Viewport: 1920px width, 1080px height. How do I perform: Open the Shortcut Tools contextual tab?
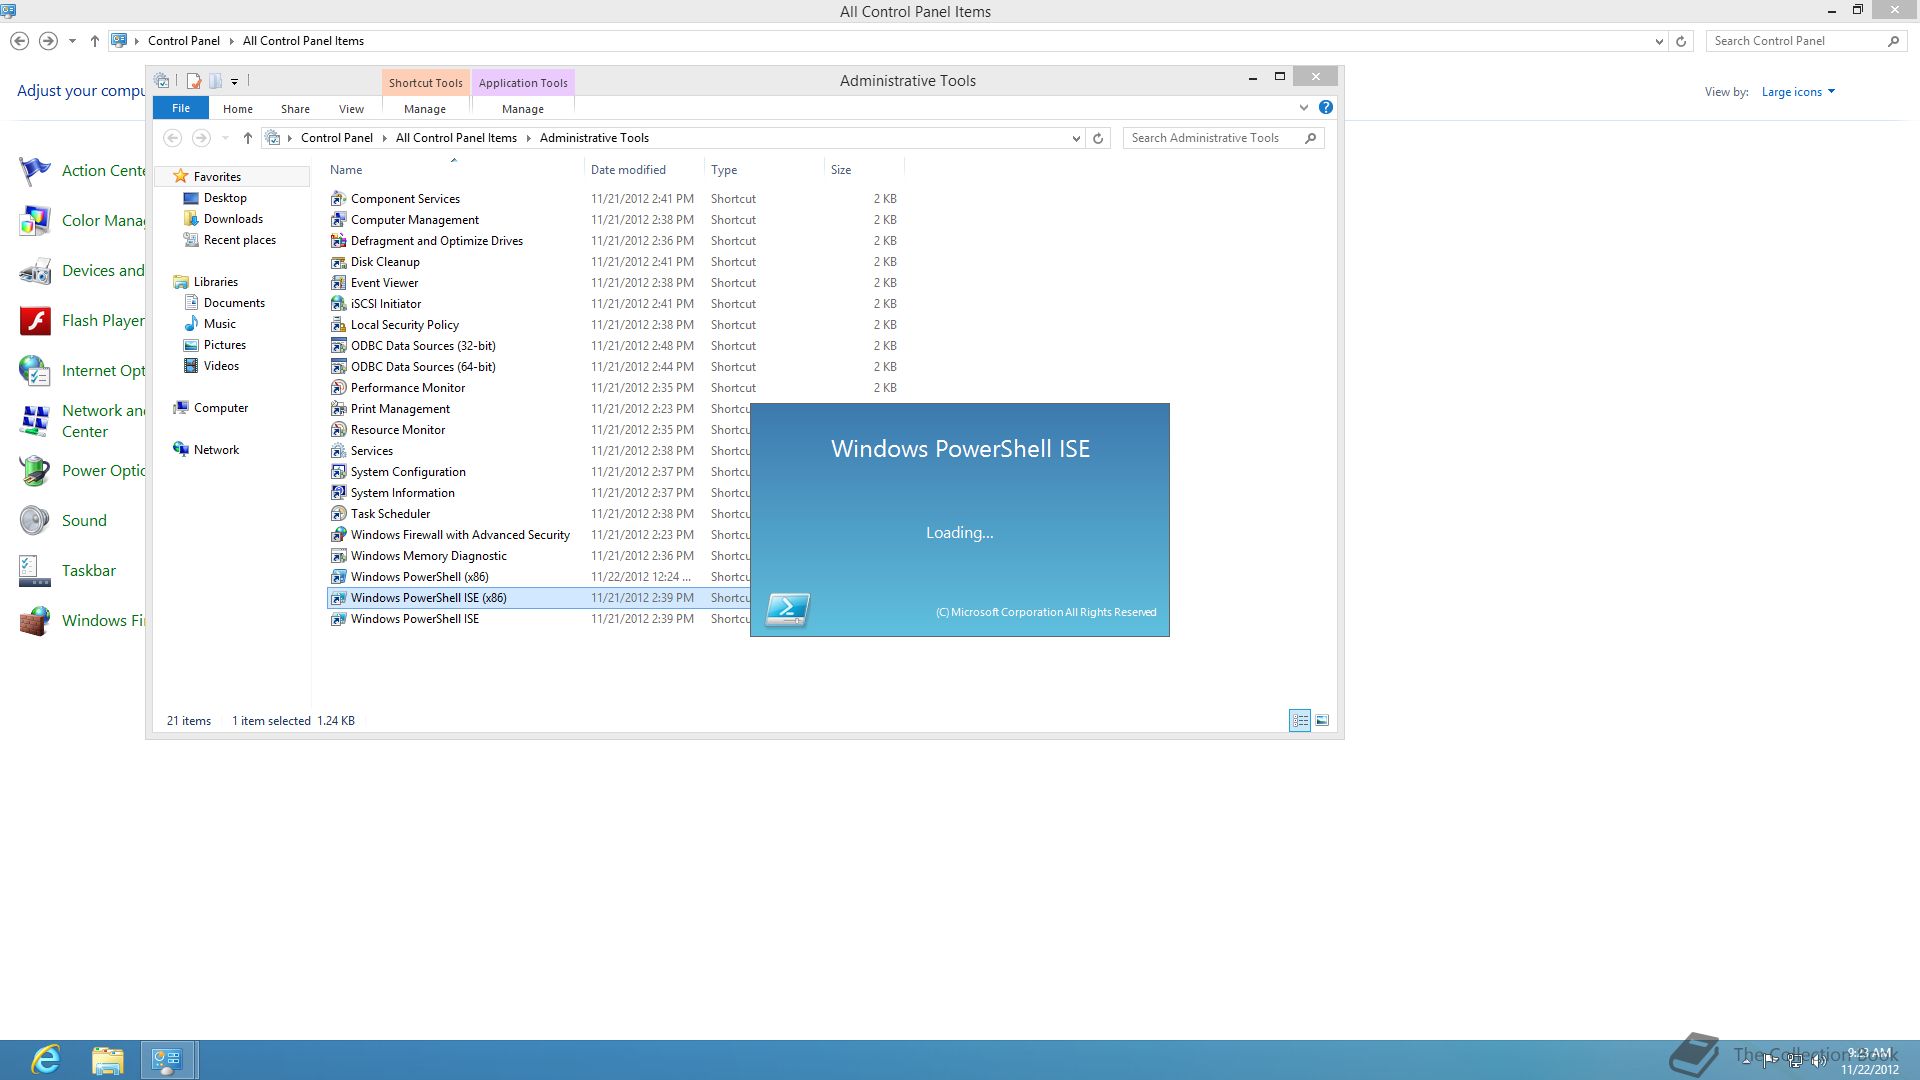[x=425, y=83]
